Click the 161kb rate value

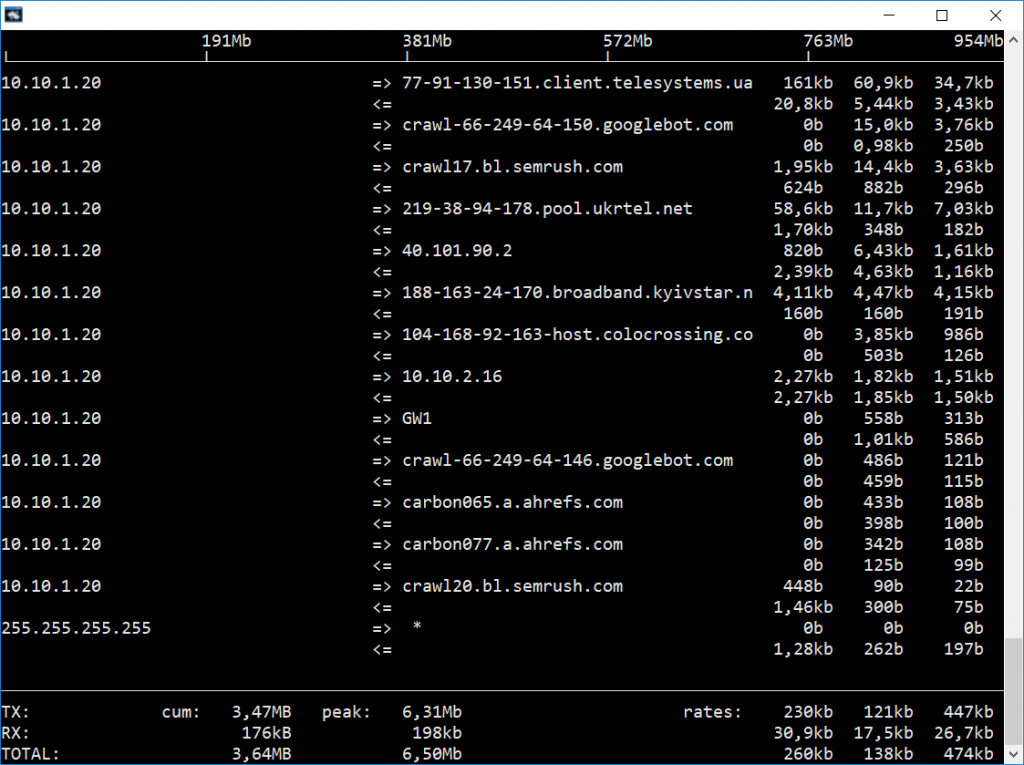pyautogui.click(x=808, y=83)
